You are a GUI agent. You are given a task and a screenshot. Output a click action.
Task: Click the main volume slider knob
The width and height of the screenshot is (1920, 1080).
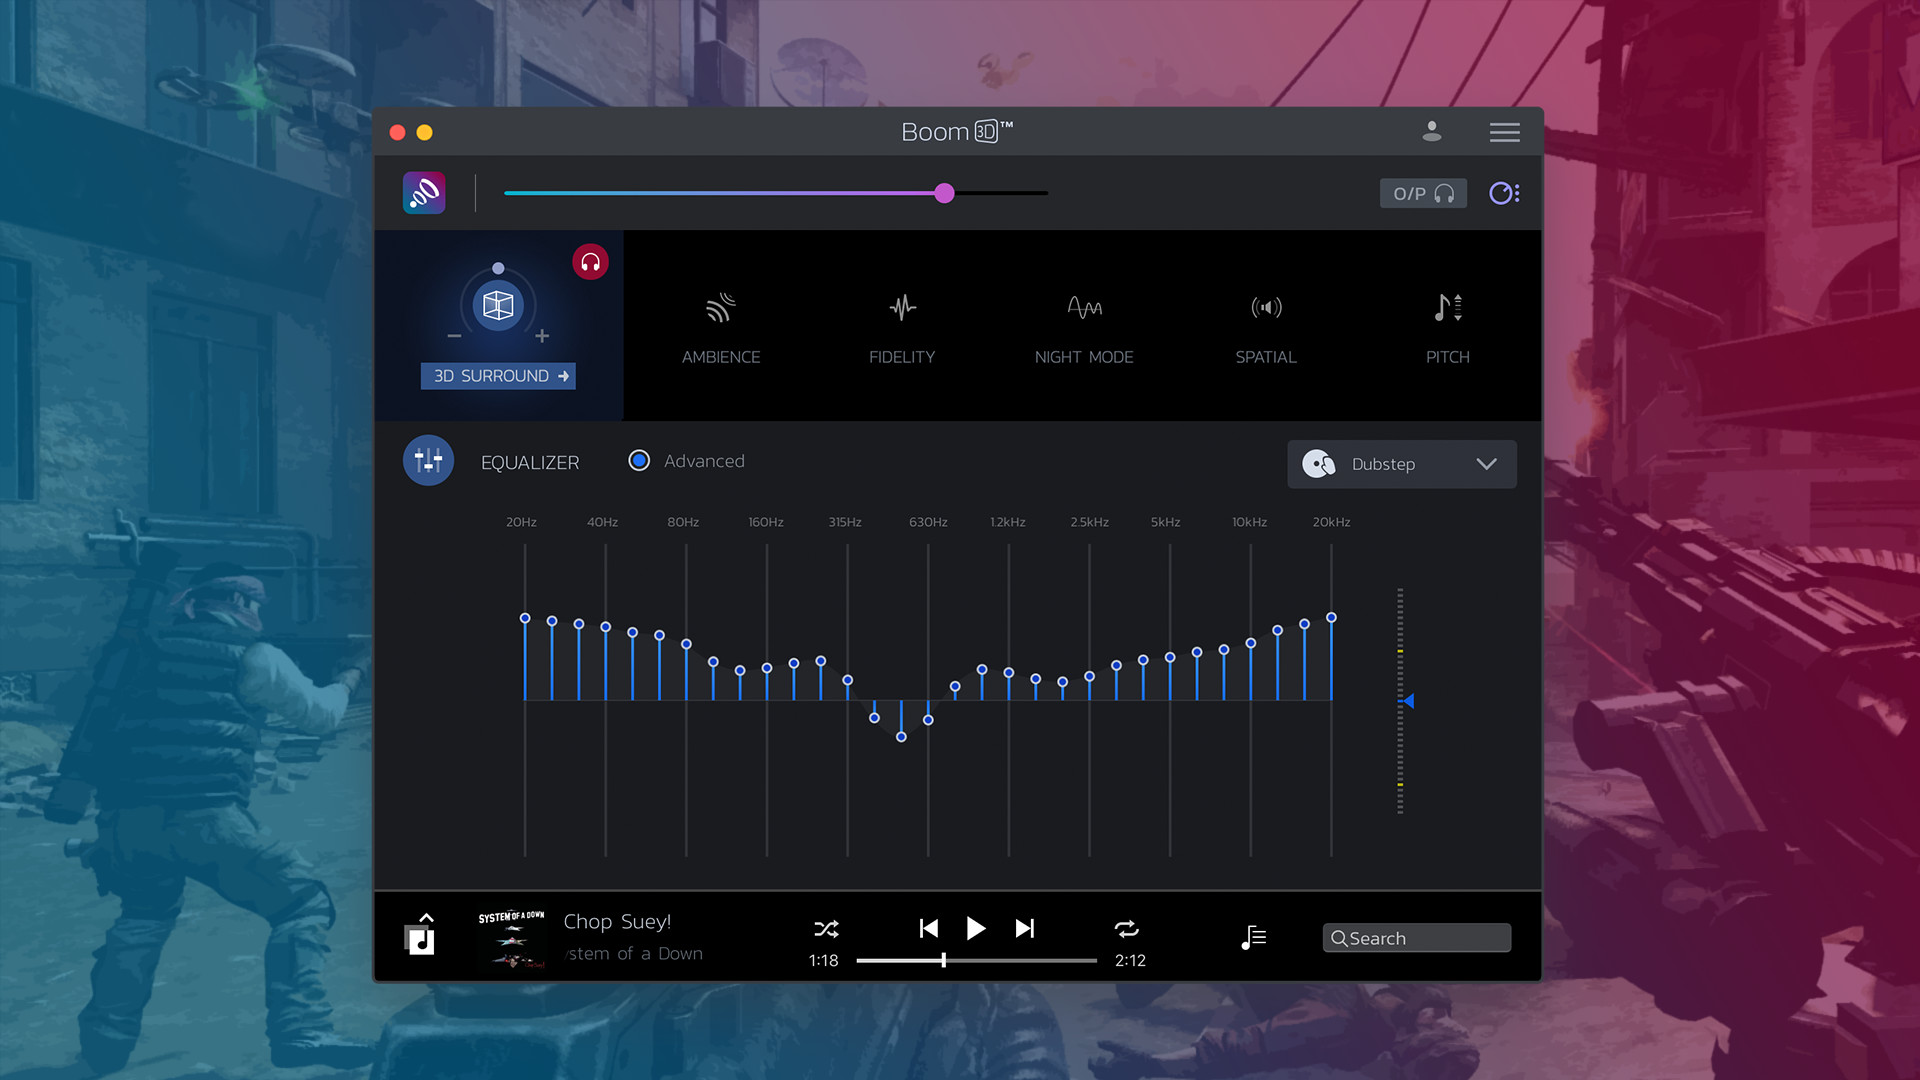click(x=944, y=193)
